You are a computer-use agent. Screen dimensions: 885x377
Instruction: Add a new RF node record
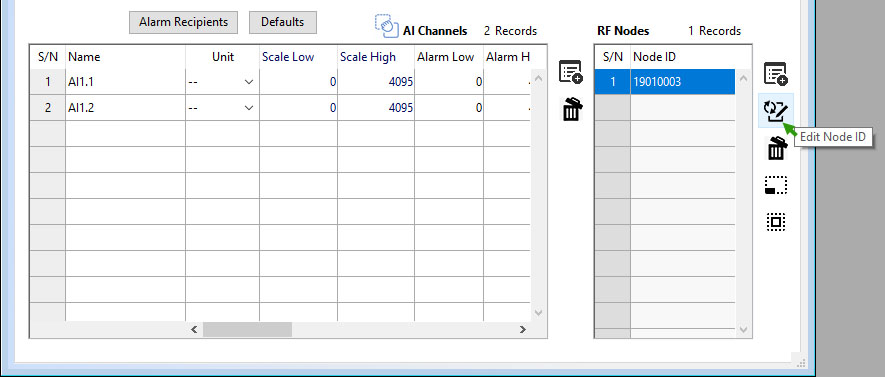(x=776, y=74)
